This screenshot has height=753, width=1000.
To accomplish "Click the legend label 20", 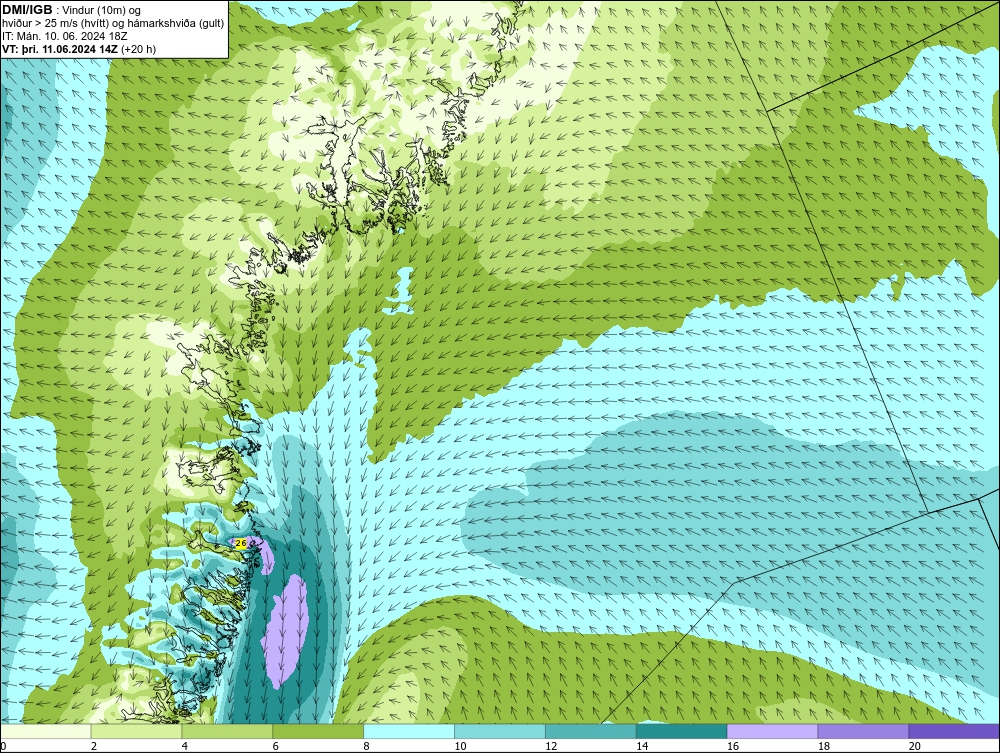I will (915, 746).
